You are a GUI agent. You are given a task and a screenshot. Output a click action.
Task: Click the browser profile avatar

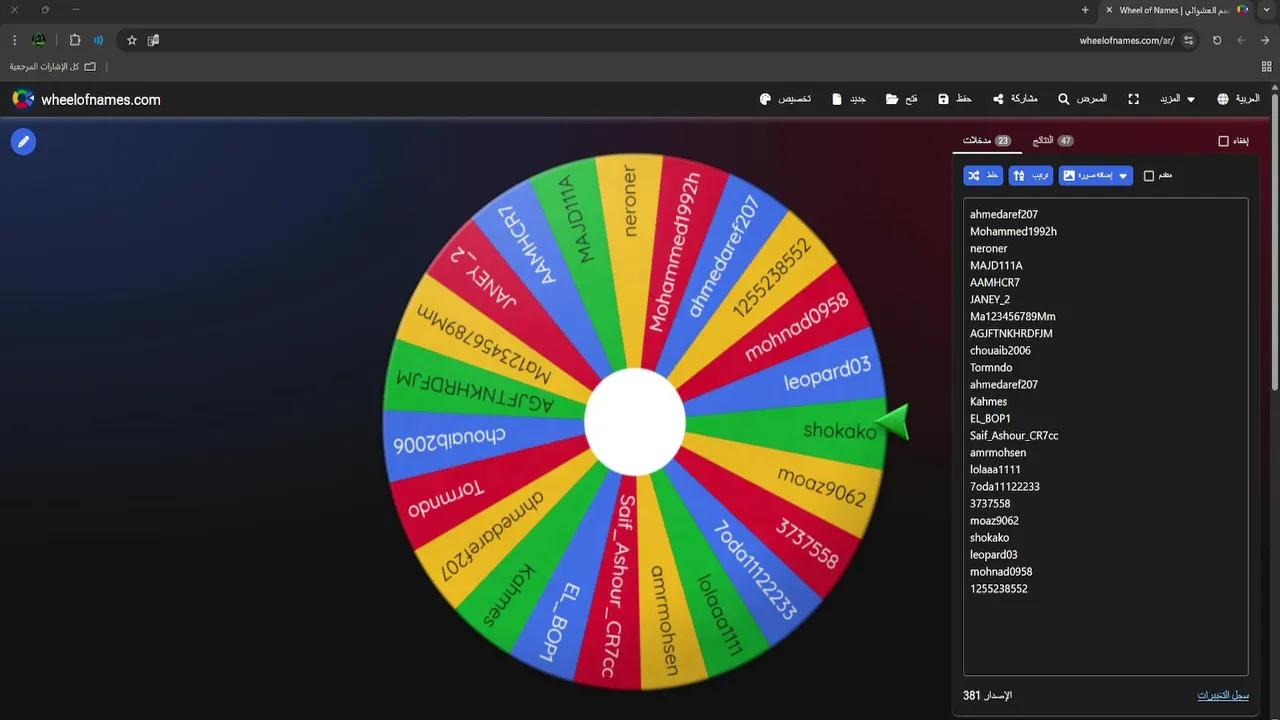pos(39,40)
